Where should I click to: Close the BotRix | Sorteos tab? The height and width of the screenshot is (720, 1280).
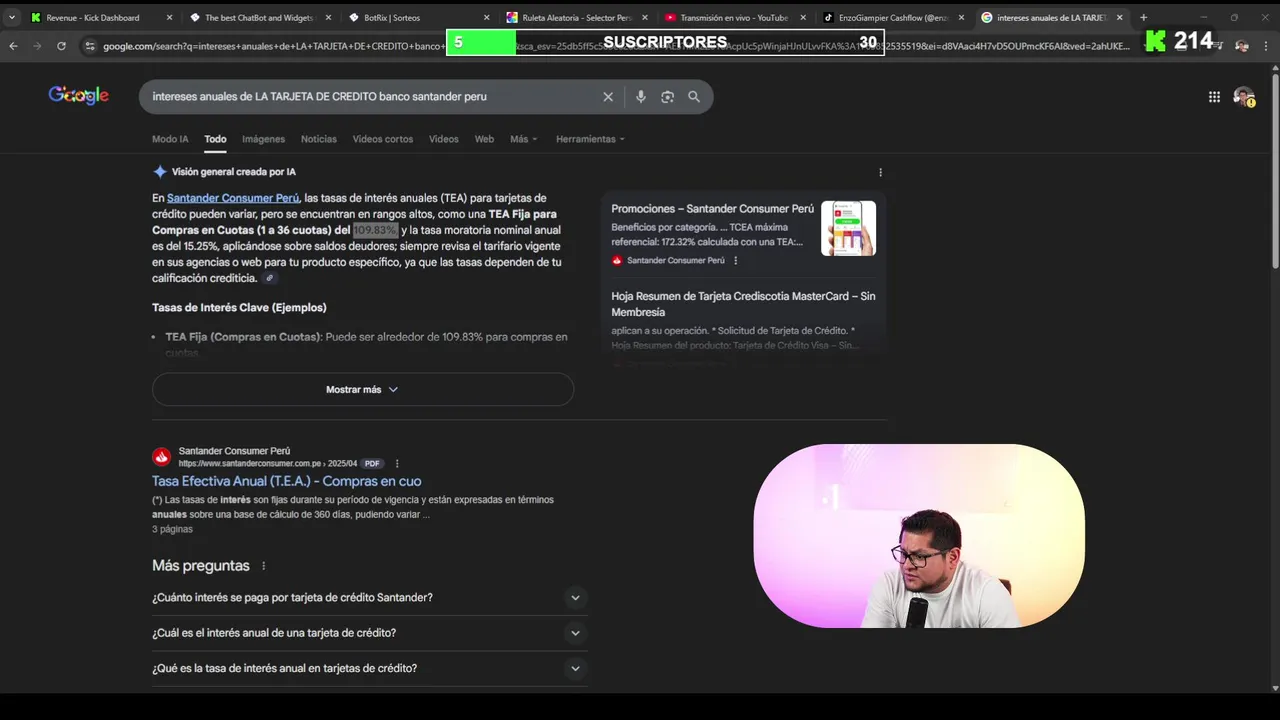[x=486, y=18]
